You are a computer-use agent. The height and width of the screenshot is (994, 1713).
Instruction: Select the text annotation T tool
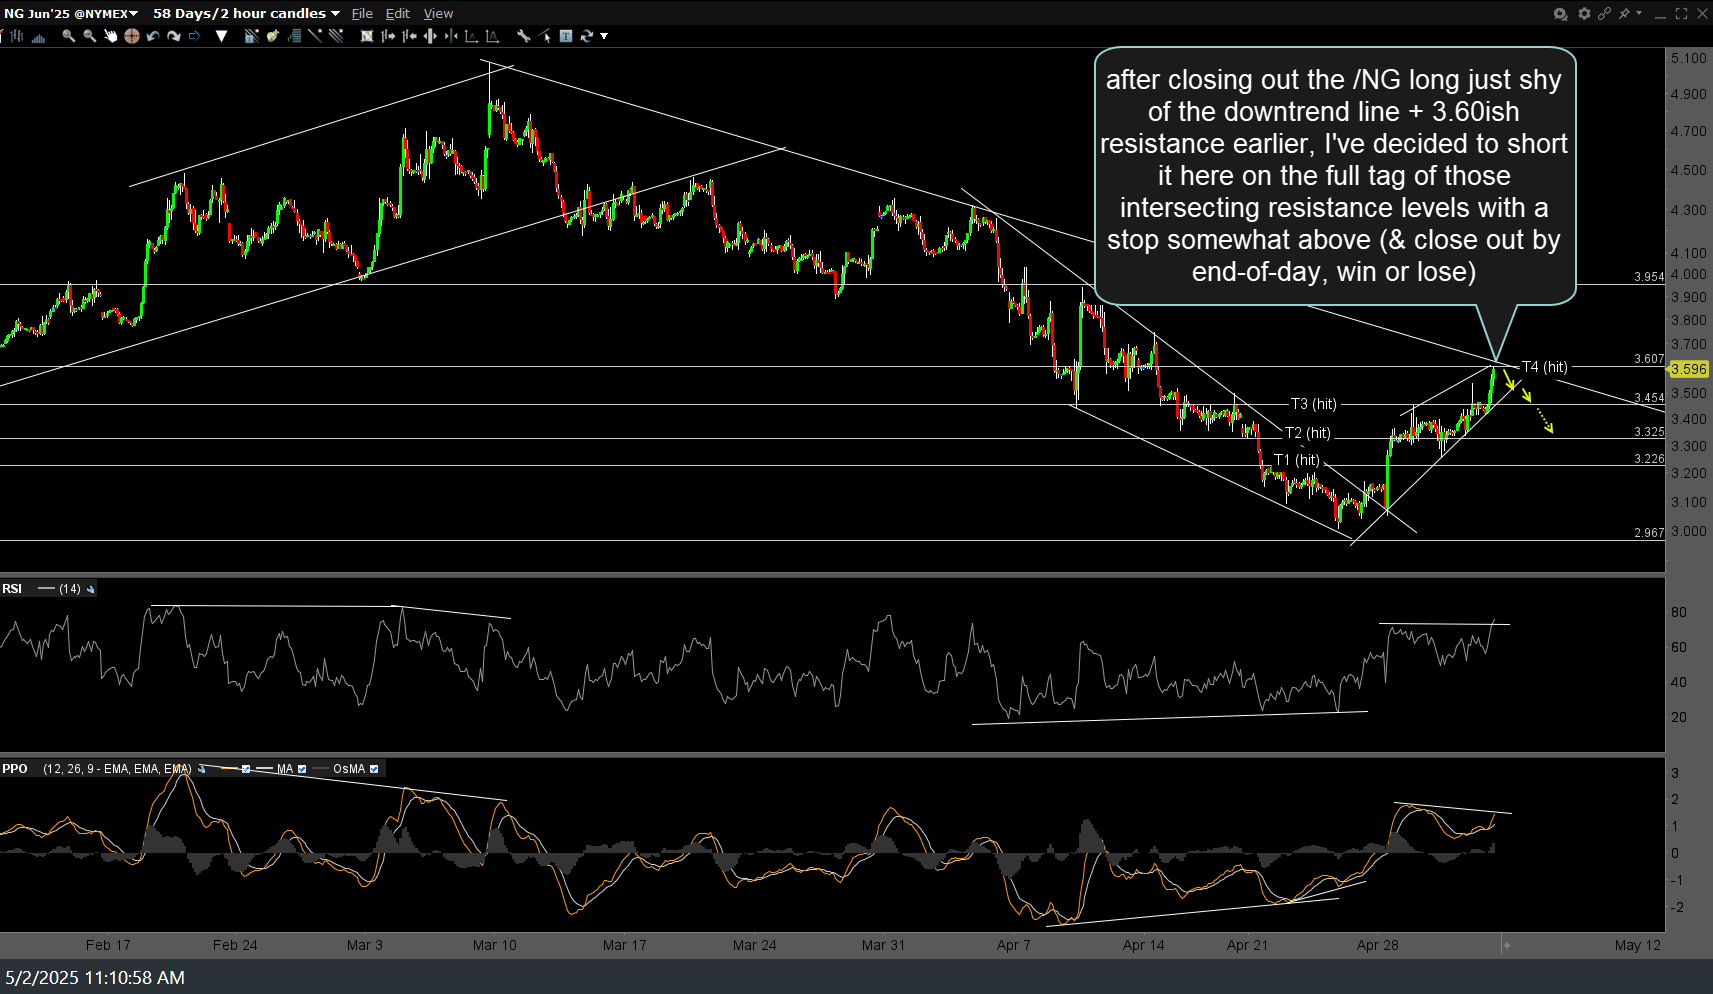566,36
